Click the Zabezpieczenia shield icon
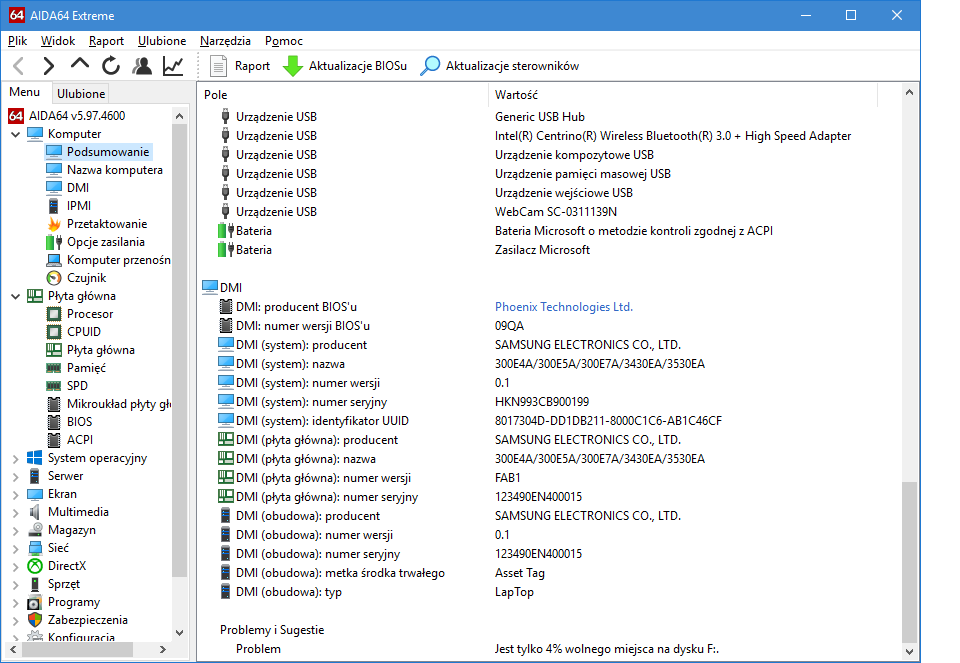 pos(35,620)
